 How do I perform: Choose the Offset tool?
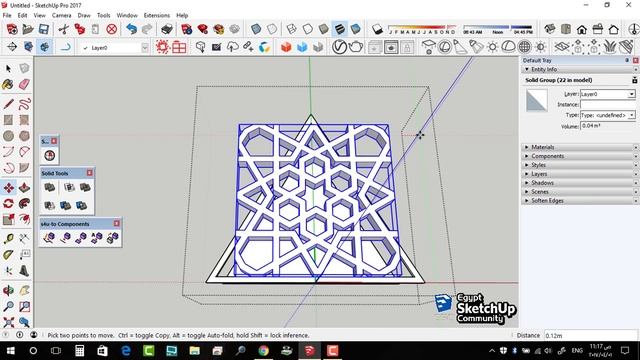24,220
